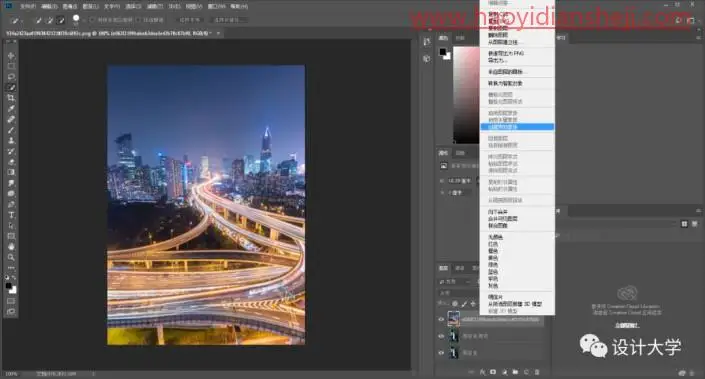Click the add layer style fx icon
Viewport: 705px width, 379px height.
[482, 372]
